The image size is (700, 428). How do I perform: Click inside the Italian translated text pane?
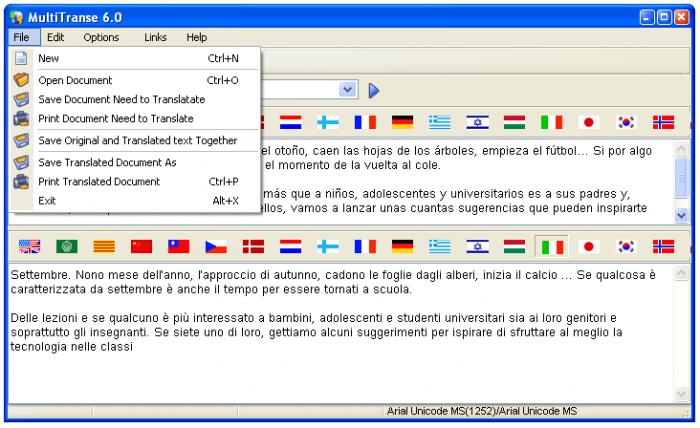(x=341, y=334)
